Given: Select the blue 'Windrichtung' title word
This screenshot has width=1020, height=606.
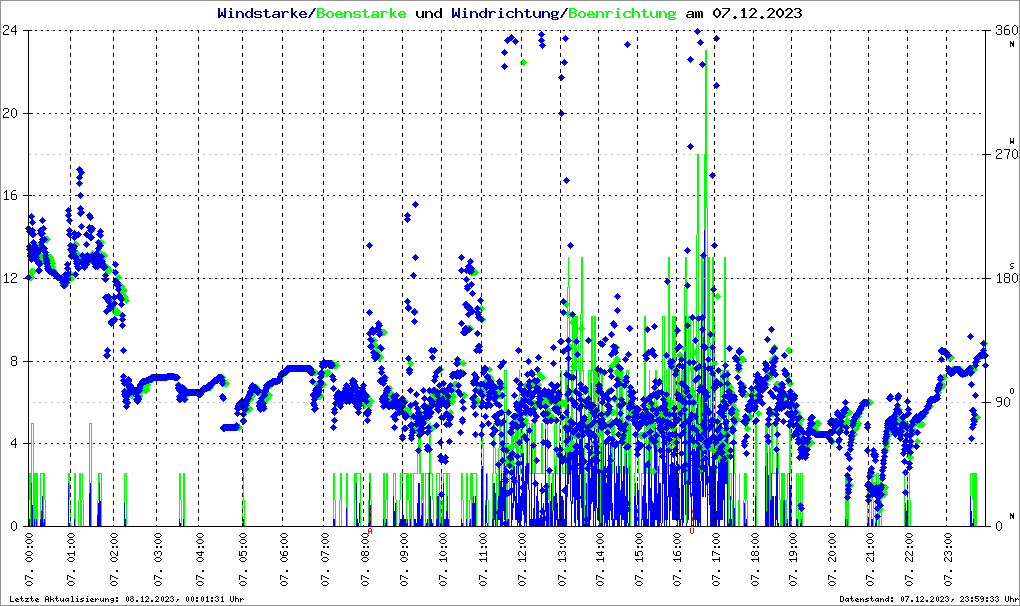Looking at the screenshot, I should tap(507, 13).
